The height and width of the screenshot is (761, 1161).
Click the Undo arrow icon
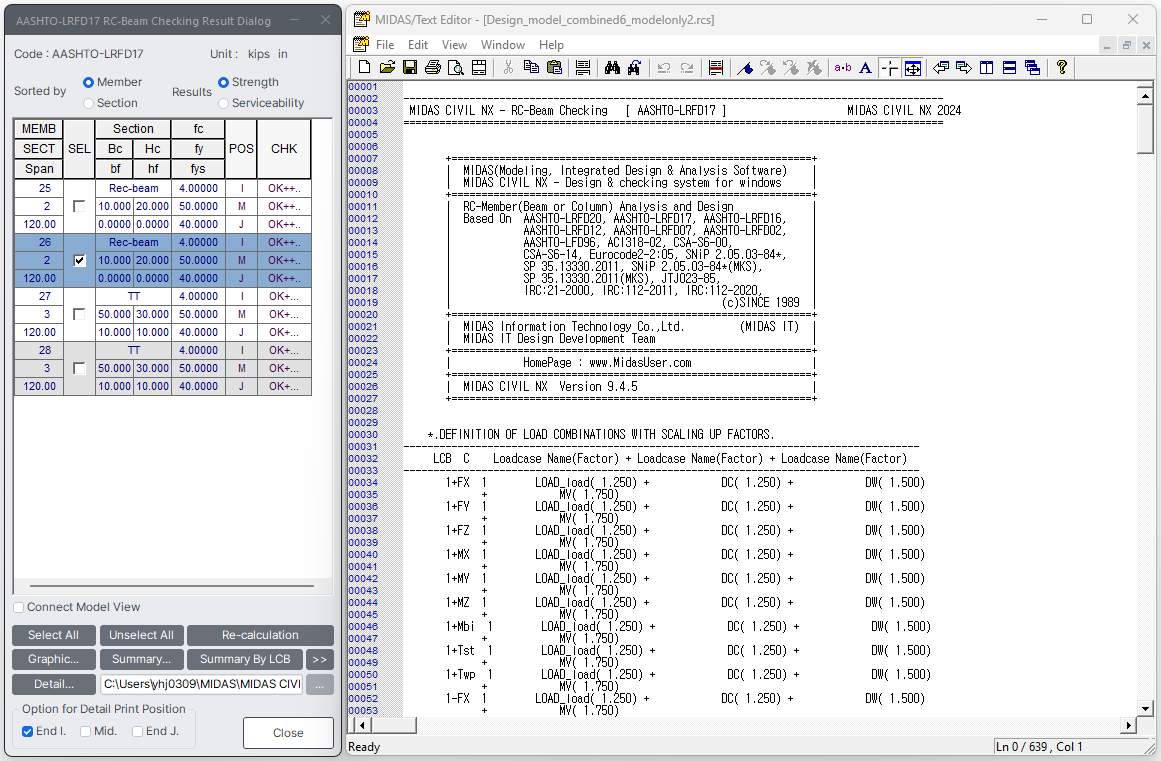pos(663,67)
